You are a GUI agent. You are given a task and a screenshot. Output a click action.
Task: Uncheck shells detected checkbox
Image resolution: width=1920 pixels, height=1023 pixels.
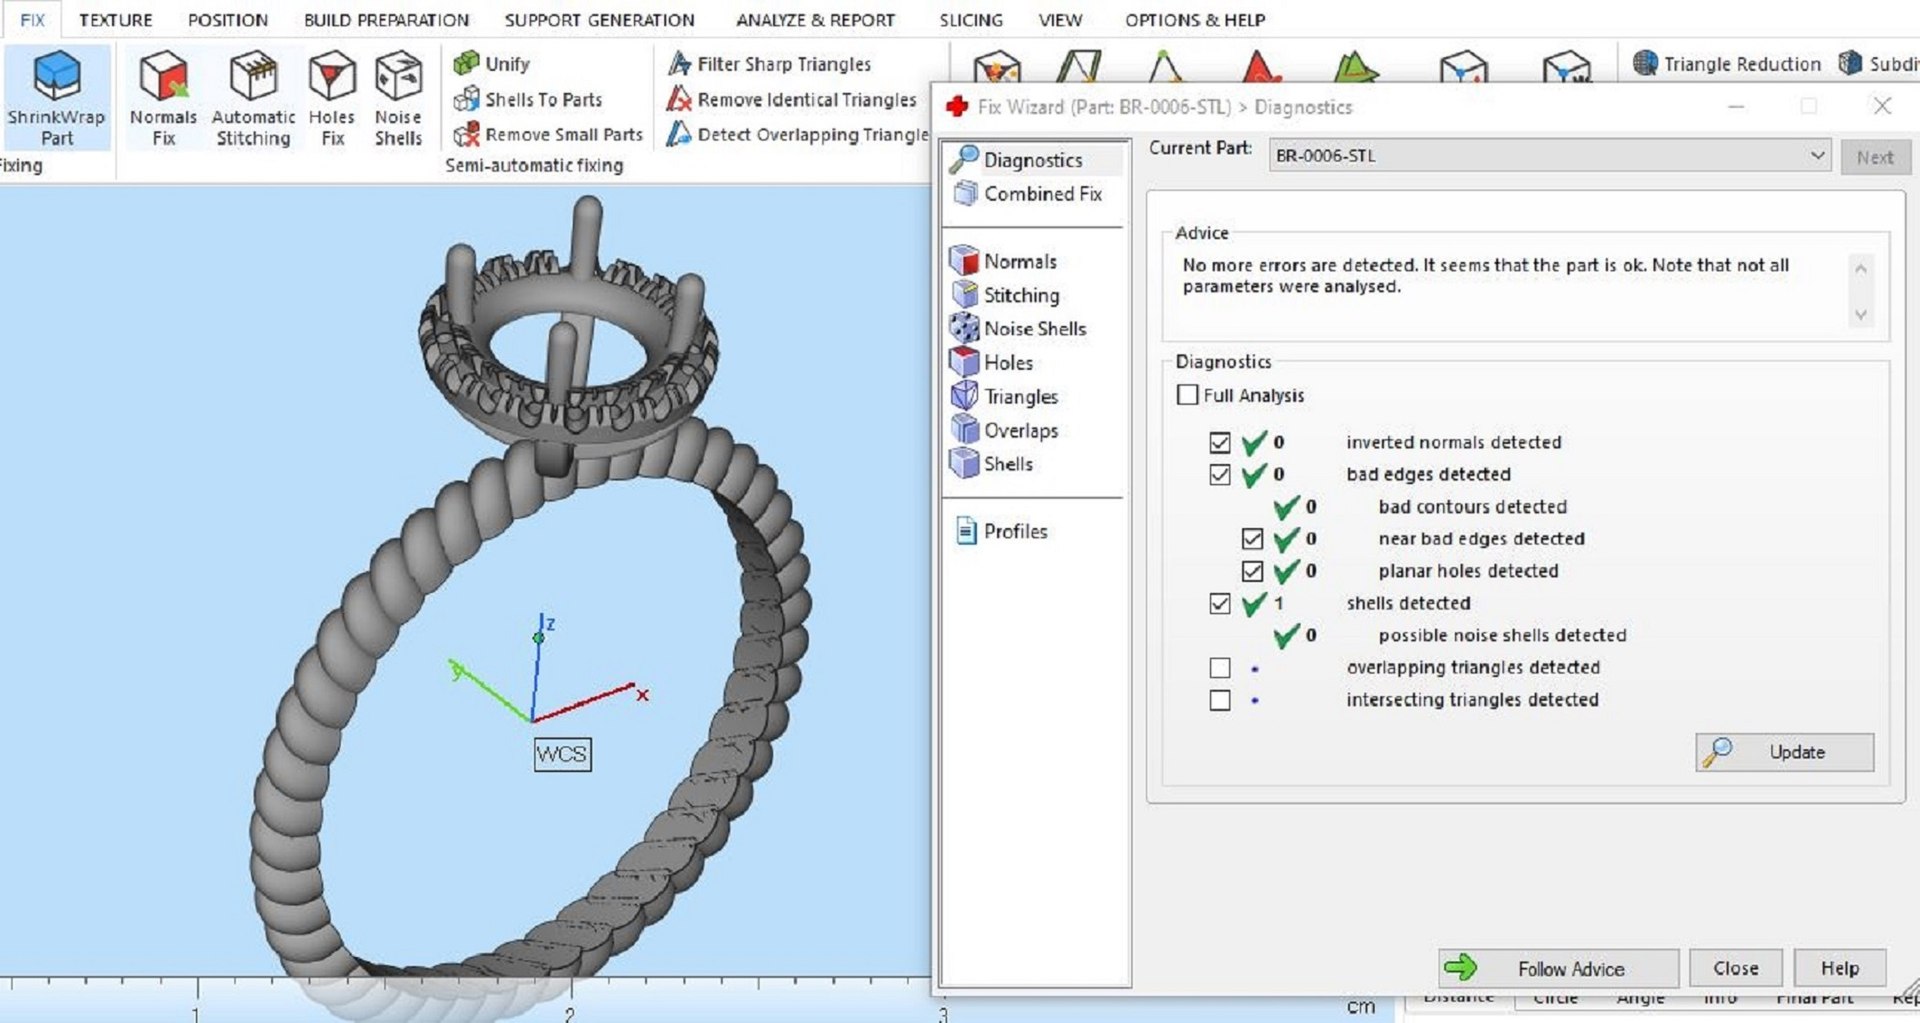(1219, 603)
